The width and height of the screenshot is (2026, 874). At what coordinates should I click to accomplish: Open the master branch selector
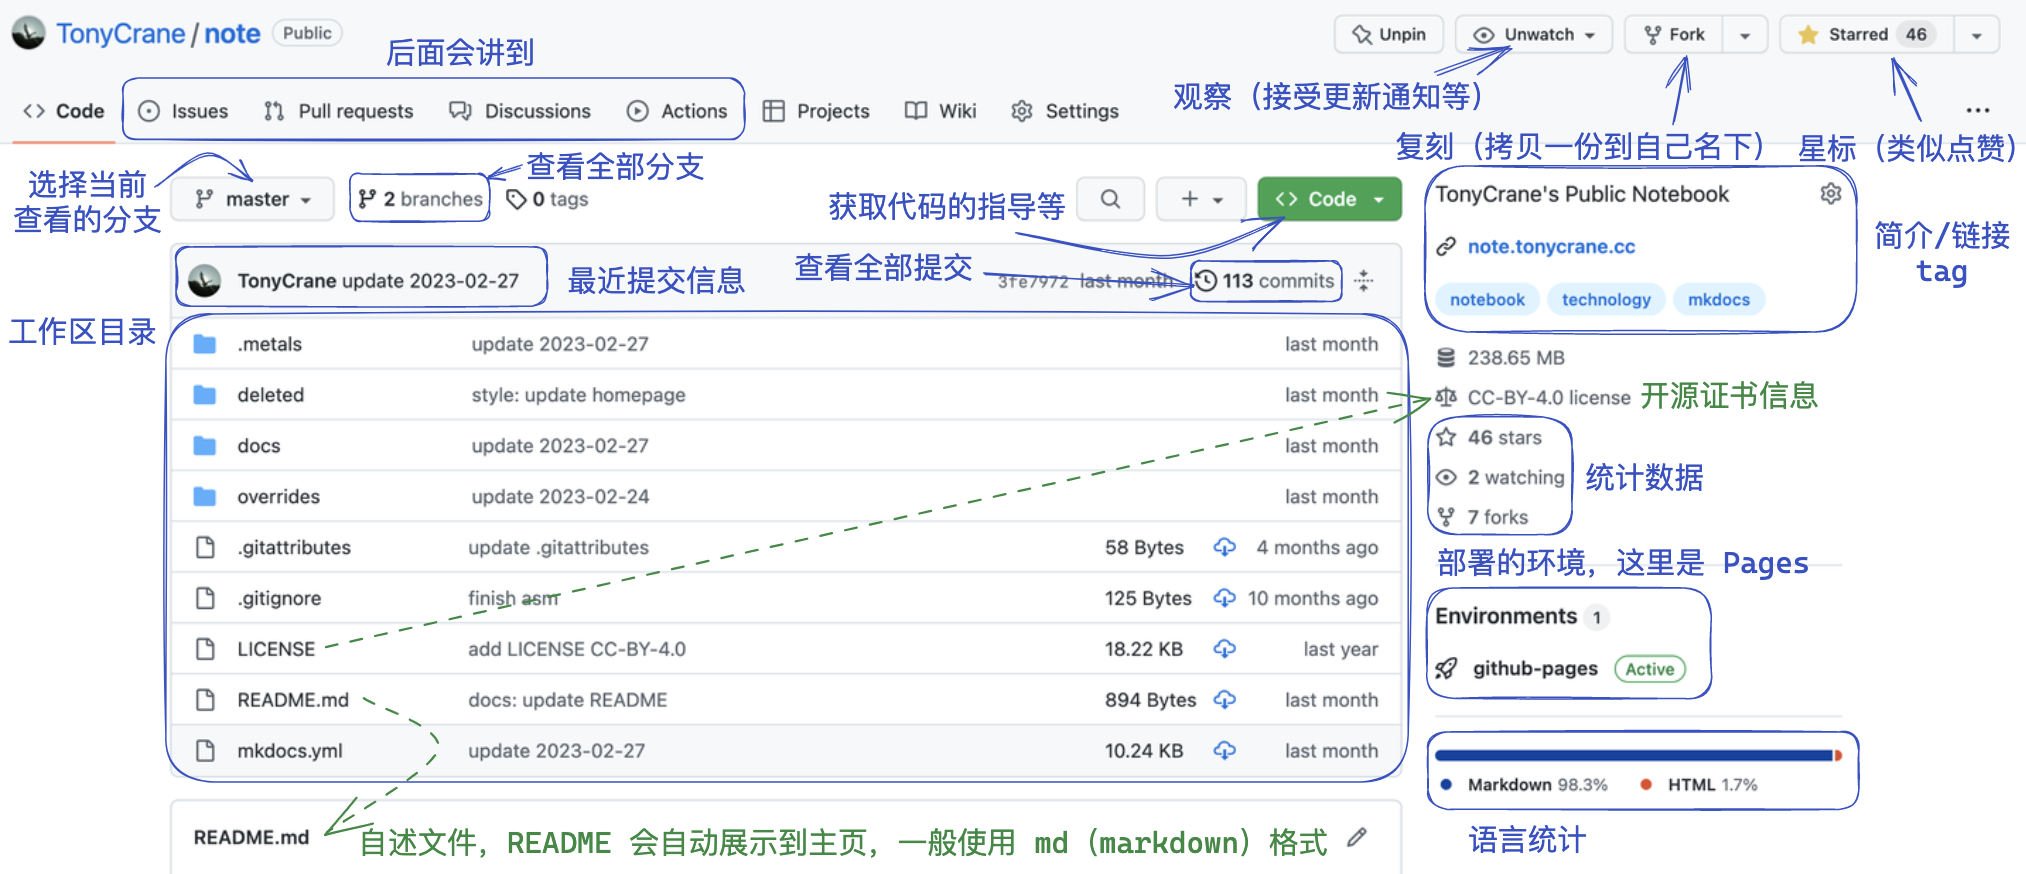[254, 199]
